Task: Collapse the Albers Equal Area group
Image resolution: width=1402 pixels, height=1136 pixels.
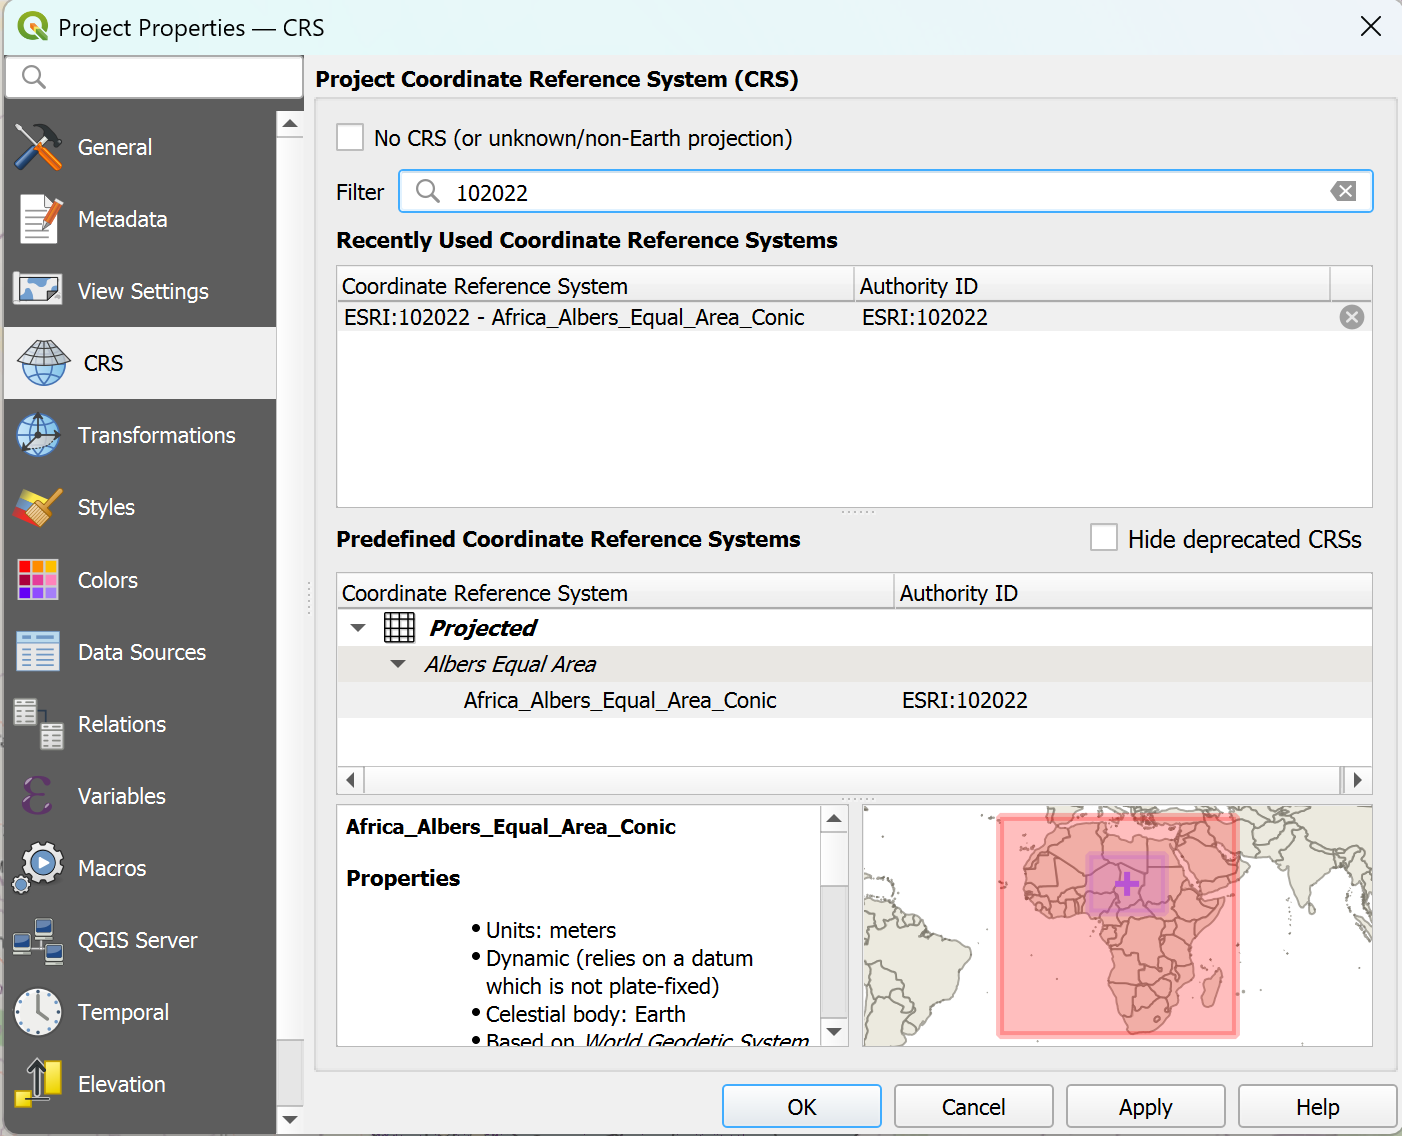Action: click(398, 664)
